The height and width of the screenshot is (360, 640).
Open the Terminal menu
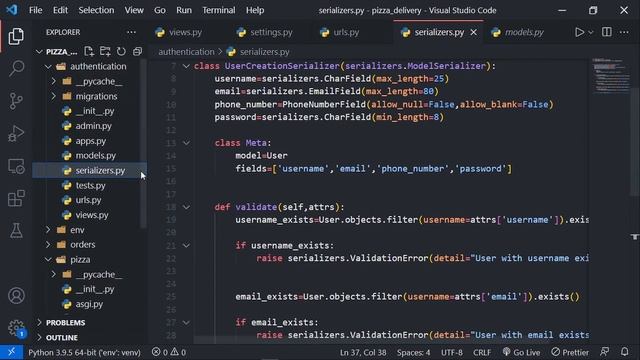tap(219, 10)
